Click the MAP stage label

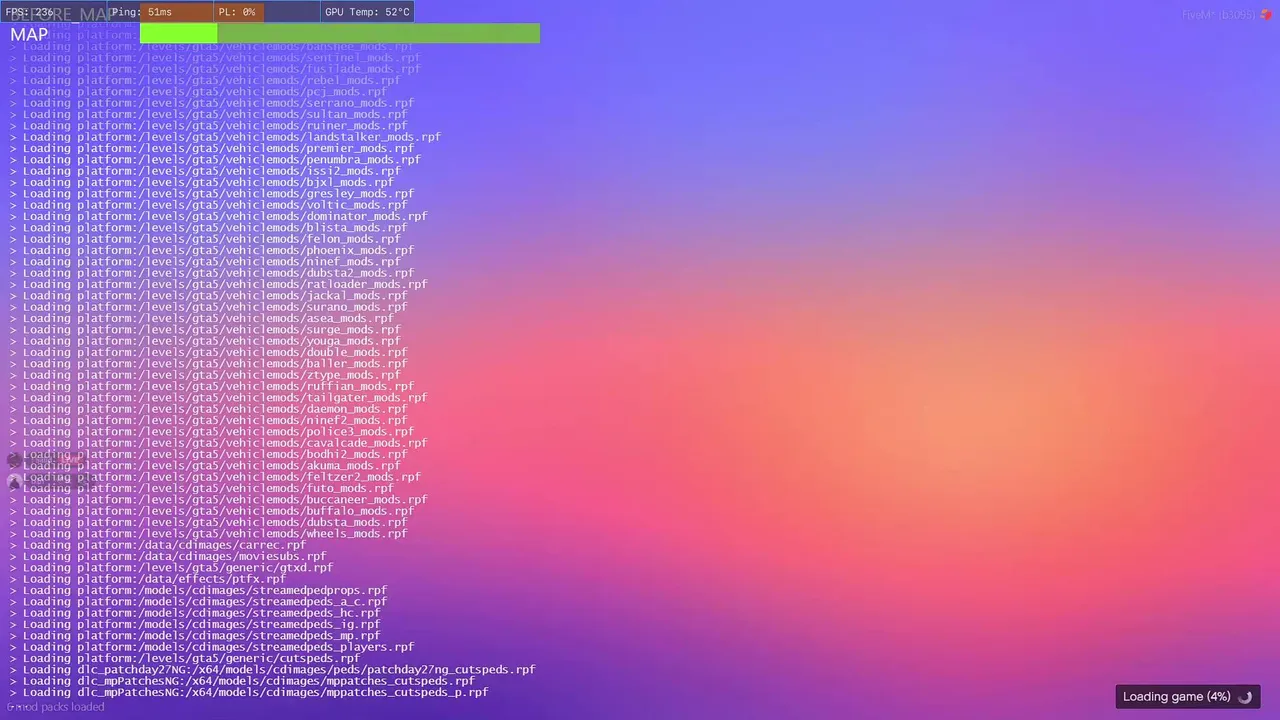29,35
